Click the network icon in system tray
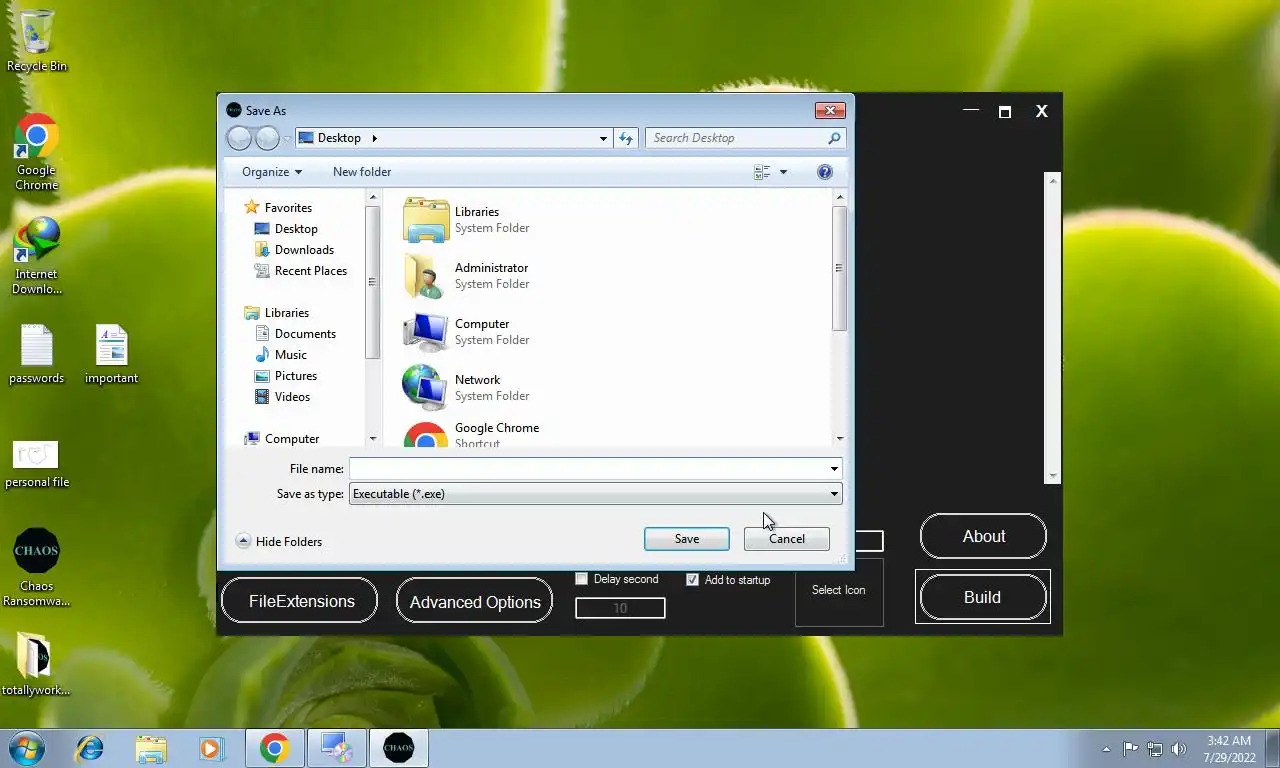The height and width of the screenshot is (768, 1280). point(1155,748)
